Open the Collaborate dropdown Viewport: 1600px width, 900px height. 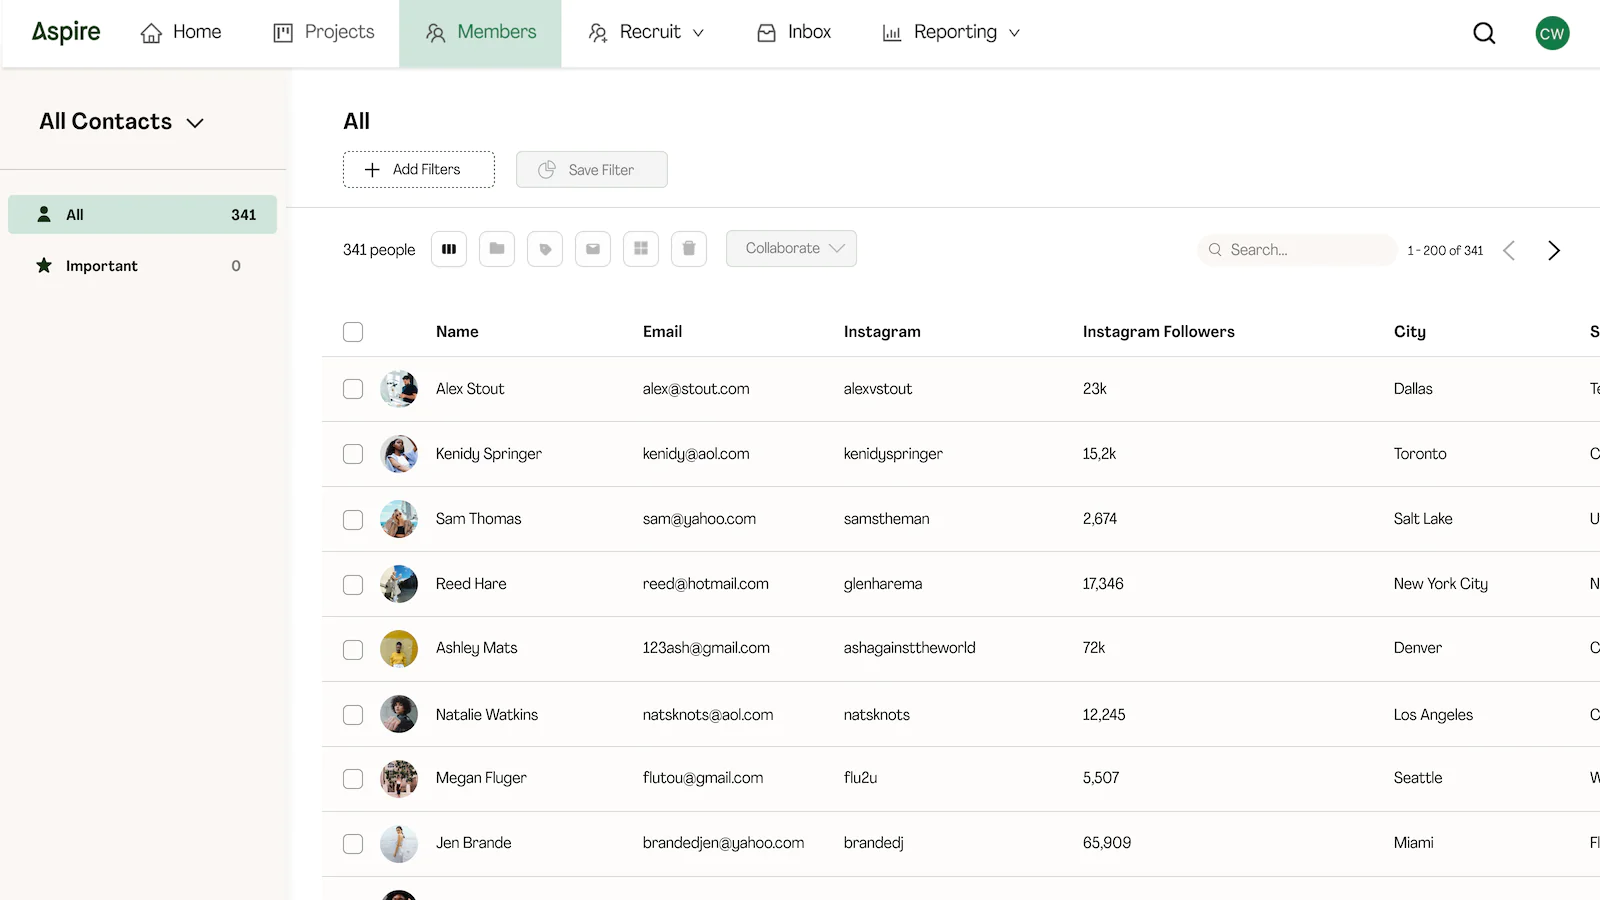click(791, 249)
